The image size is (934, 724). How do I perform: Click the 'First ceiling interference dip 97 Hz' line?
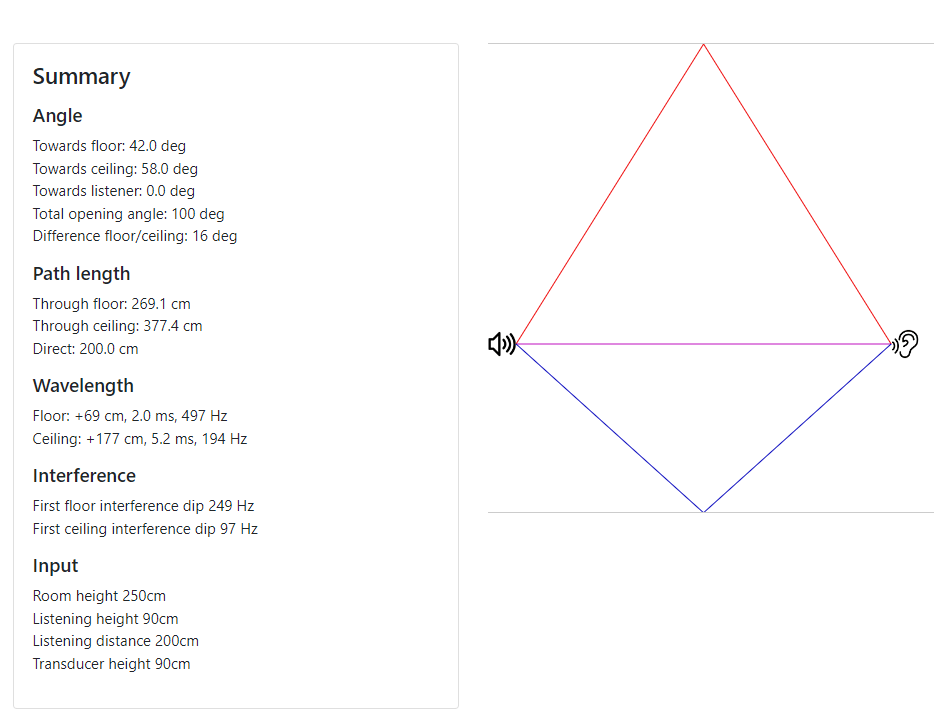(x=145, y=529)
